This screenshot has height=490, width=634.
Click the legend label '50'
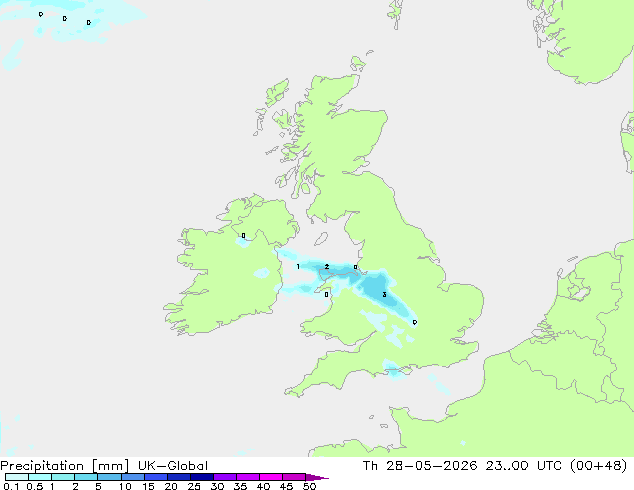pos(309,486)
